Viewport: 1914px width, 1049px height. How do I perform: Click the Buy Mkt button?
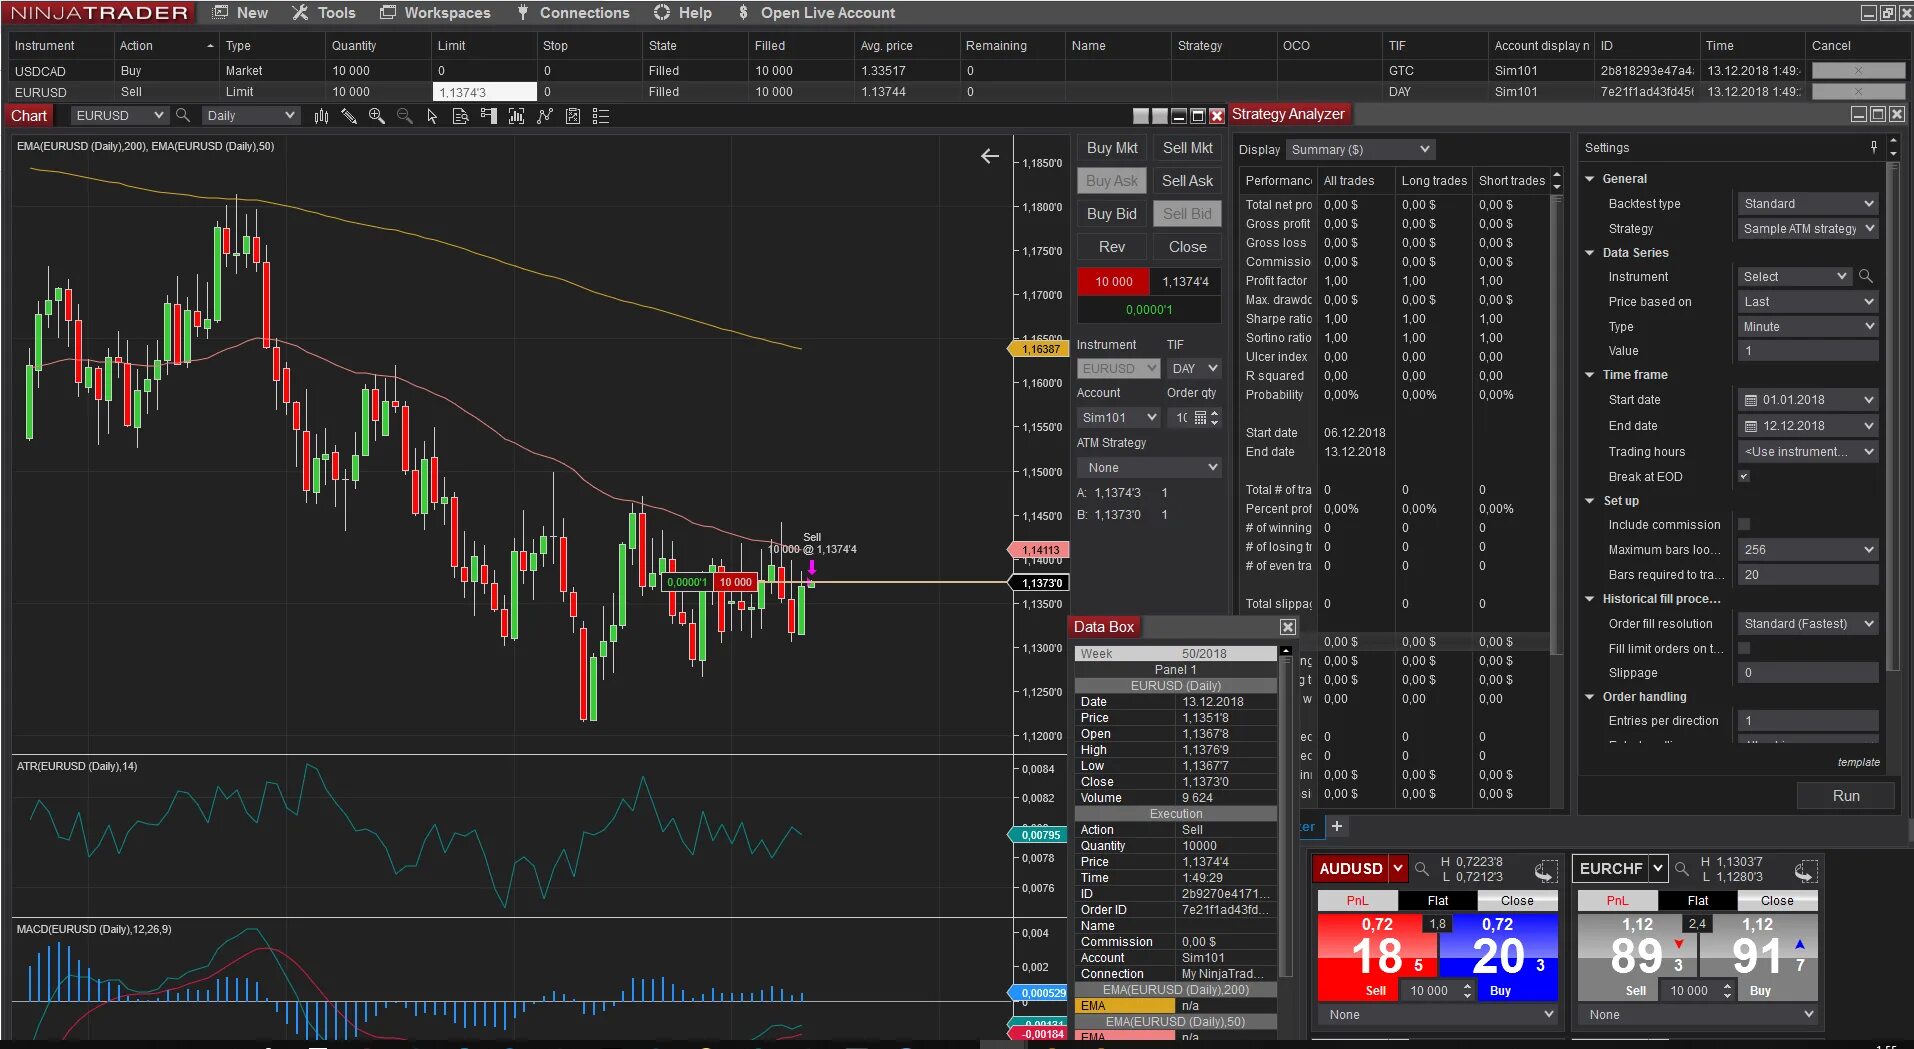pos(1112,148)
